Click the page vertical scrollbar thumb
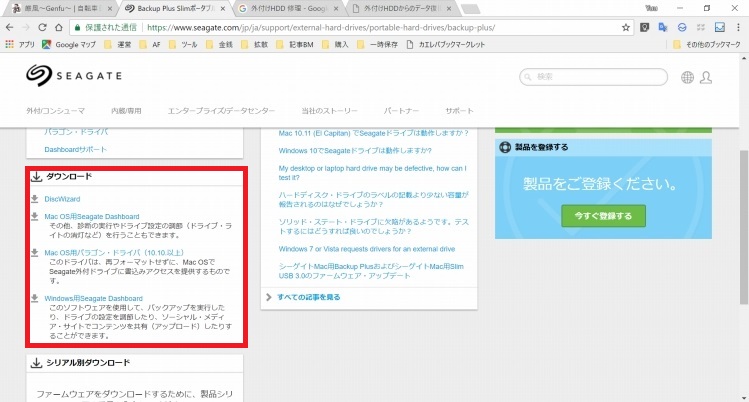 744,227
